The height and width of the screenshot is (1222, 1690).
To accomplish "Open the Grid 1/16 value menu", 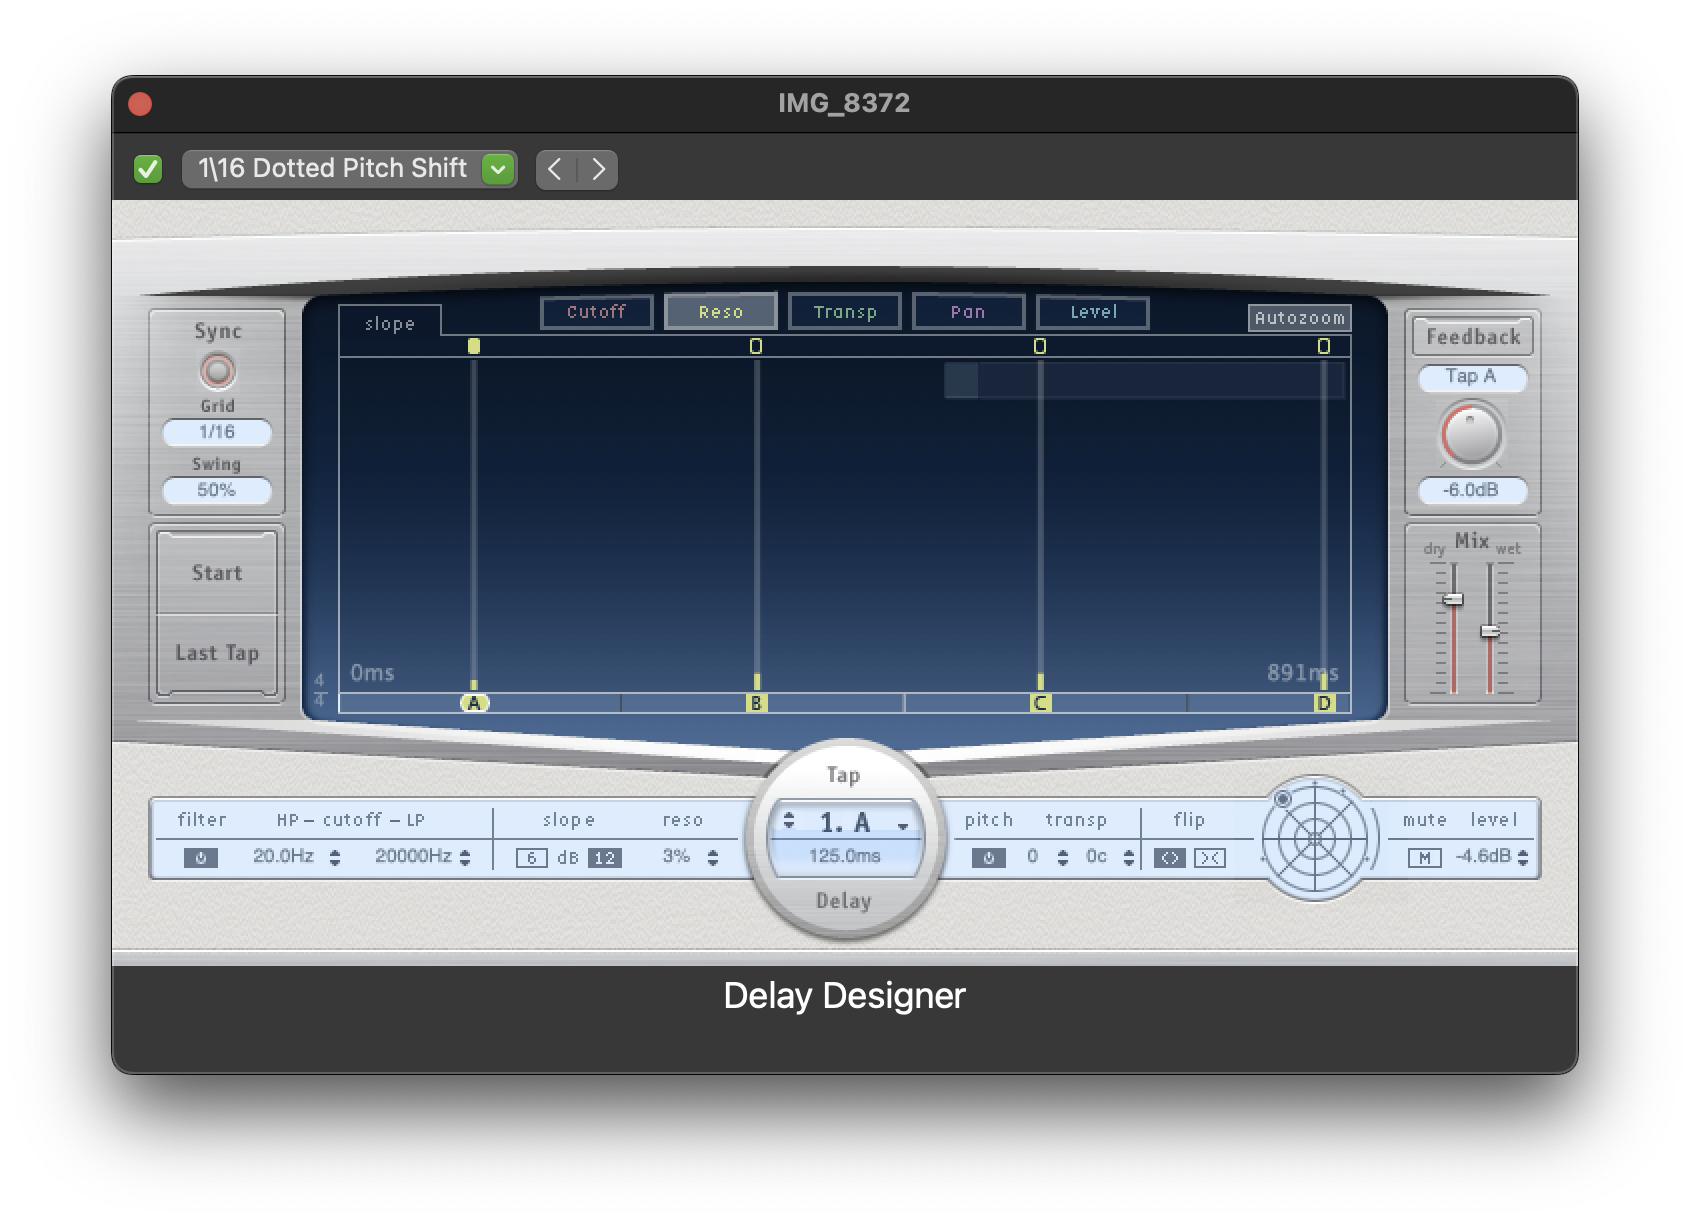I will click(x=217, y=432).
